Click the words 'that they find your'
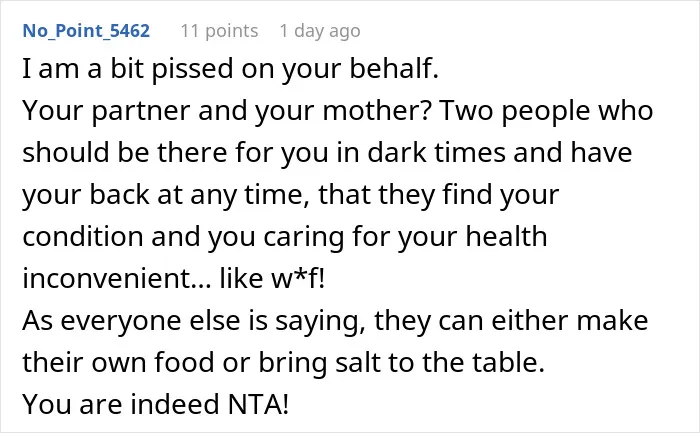This screenshot has width=700, height=433. point(438,195)
